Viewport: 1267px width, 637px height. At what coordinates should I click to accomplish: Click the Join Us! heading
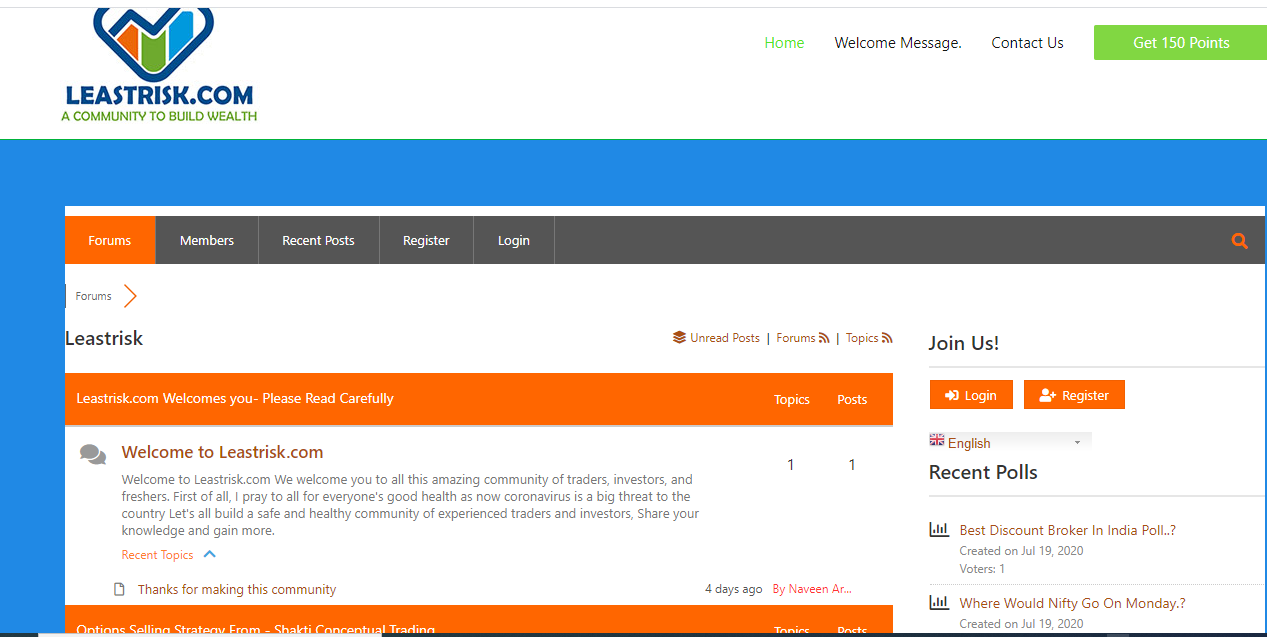pos(964,343)
